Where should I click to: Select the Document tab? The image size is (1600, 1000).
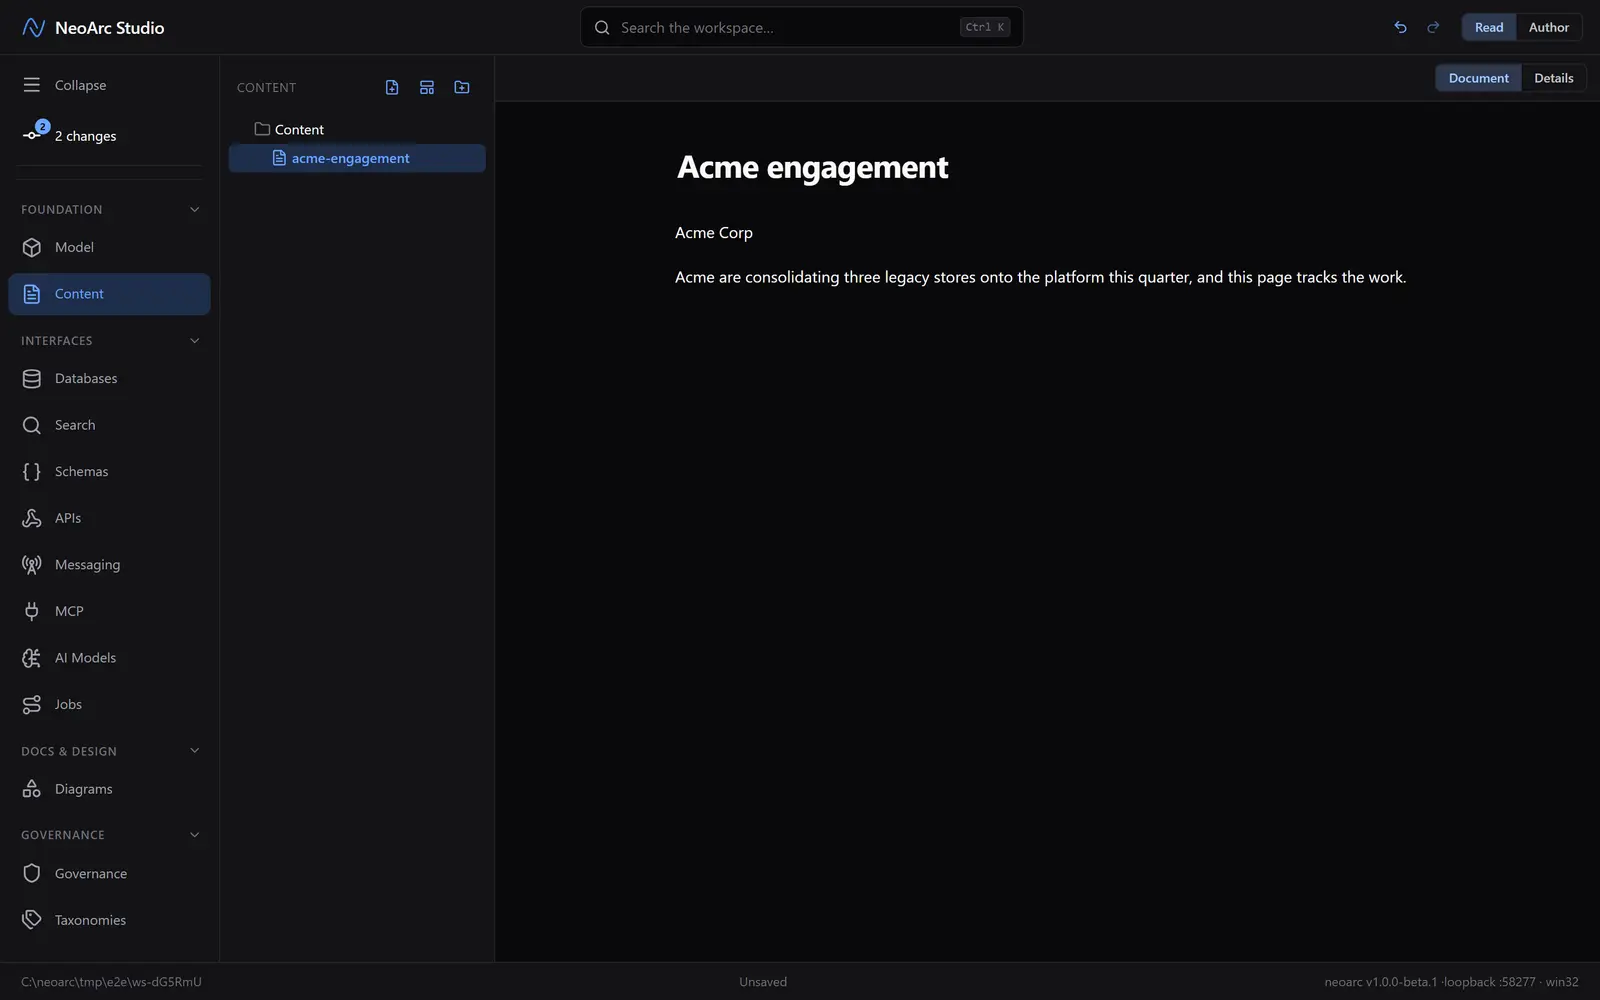(x=1478, y=78)
